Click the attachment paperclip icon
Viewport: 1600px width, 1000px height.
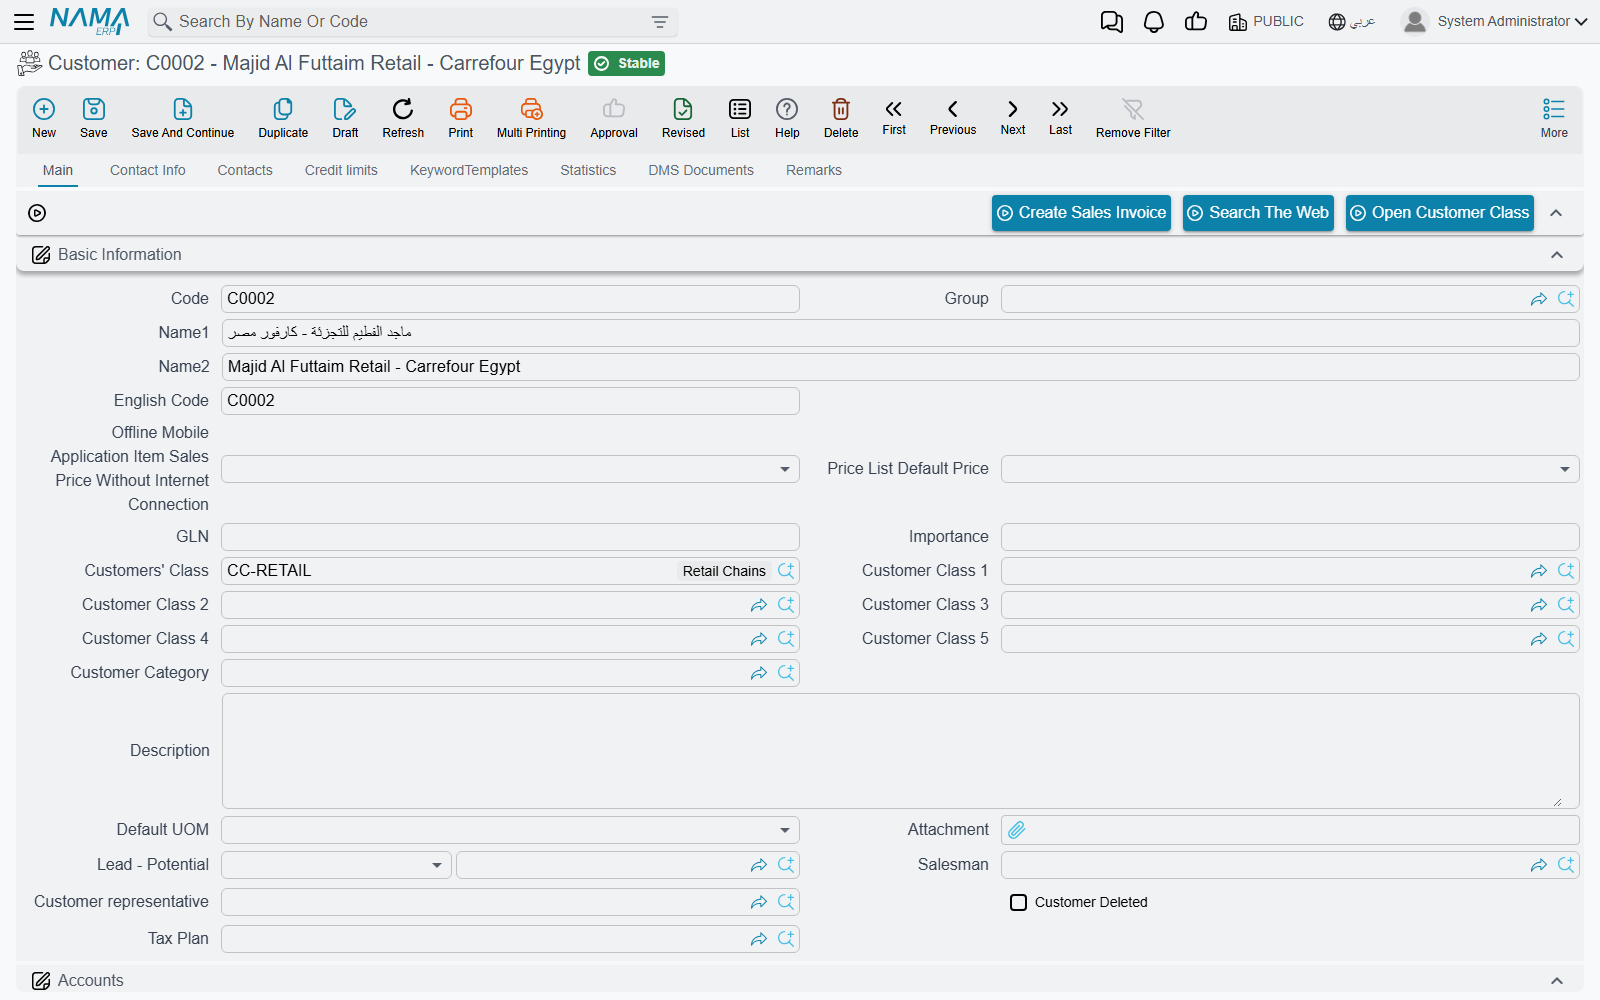point(1017,830)
